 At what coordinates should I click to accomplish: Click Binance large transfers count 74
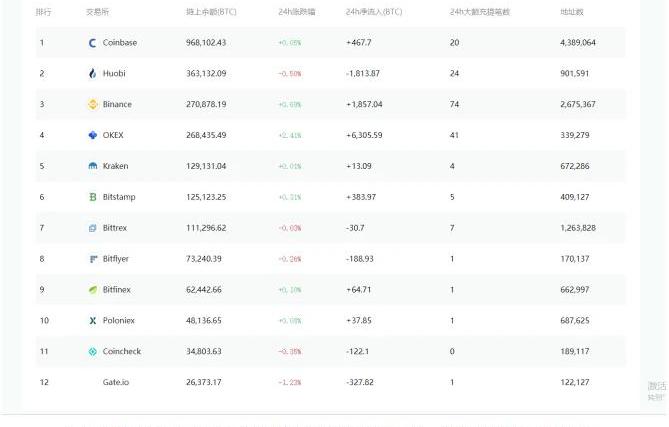click(454, 104)
